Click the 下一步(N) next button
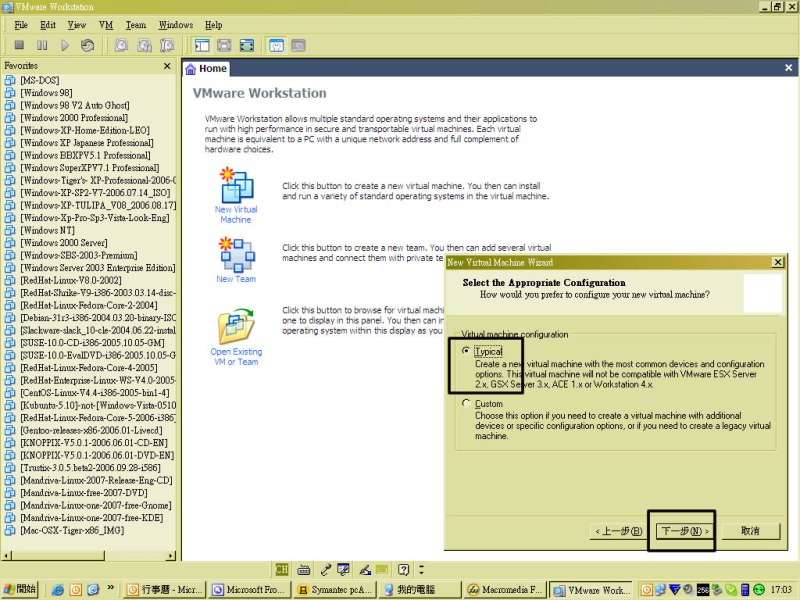The height and width of the screenshot is (600, 800). (685, 531)
